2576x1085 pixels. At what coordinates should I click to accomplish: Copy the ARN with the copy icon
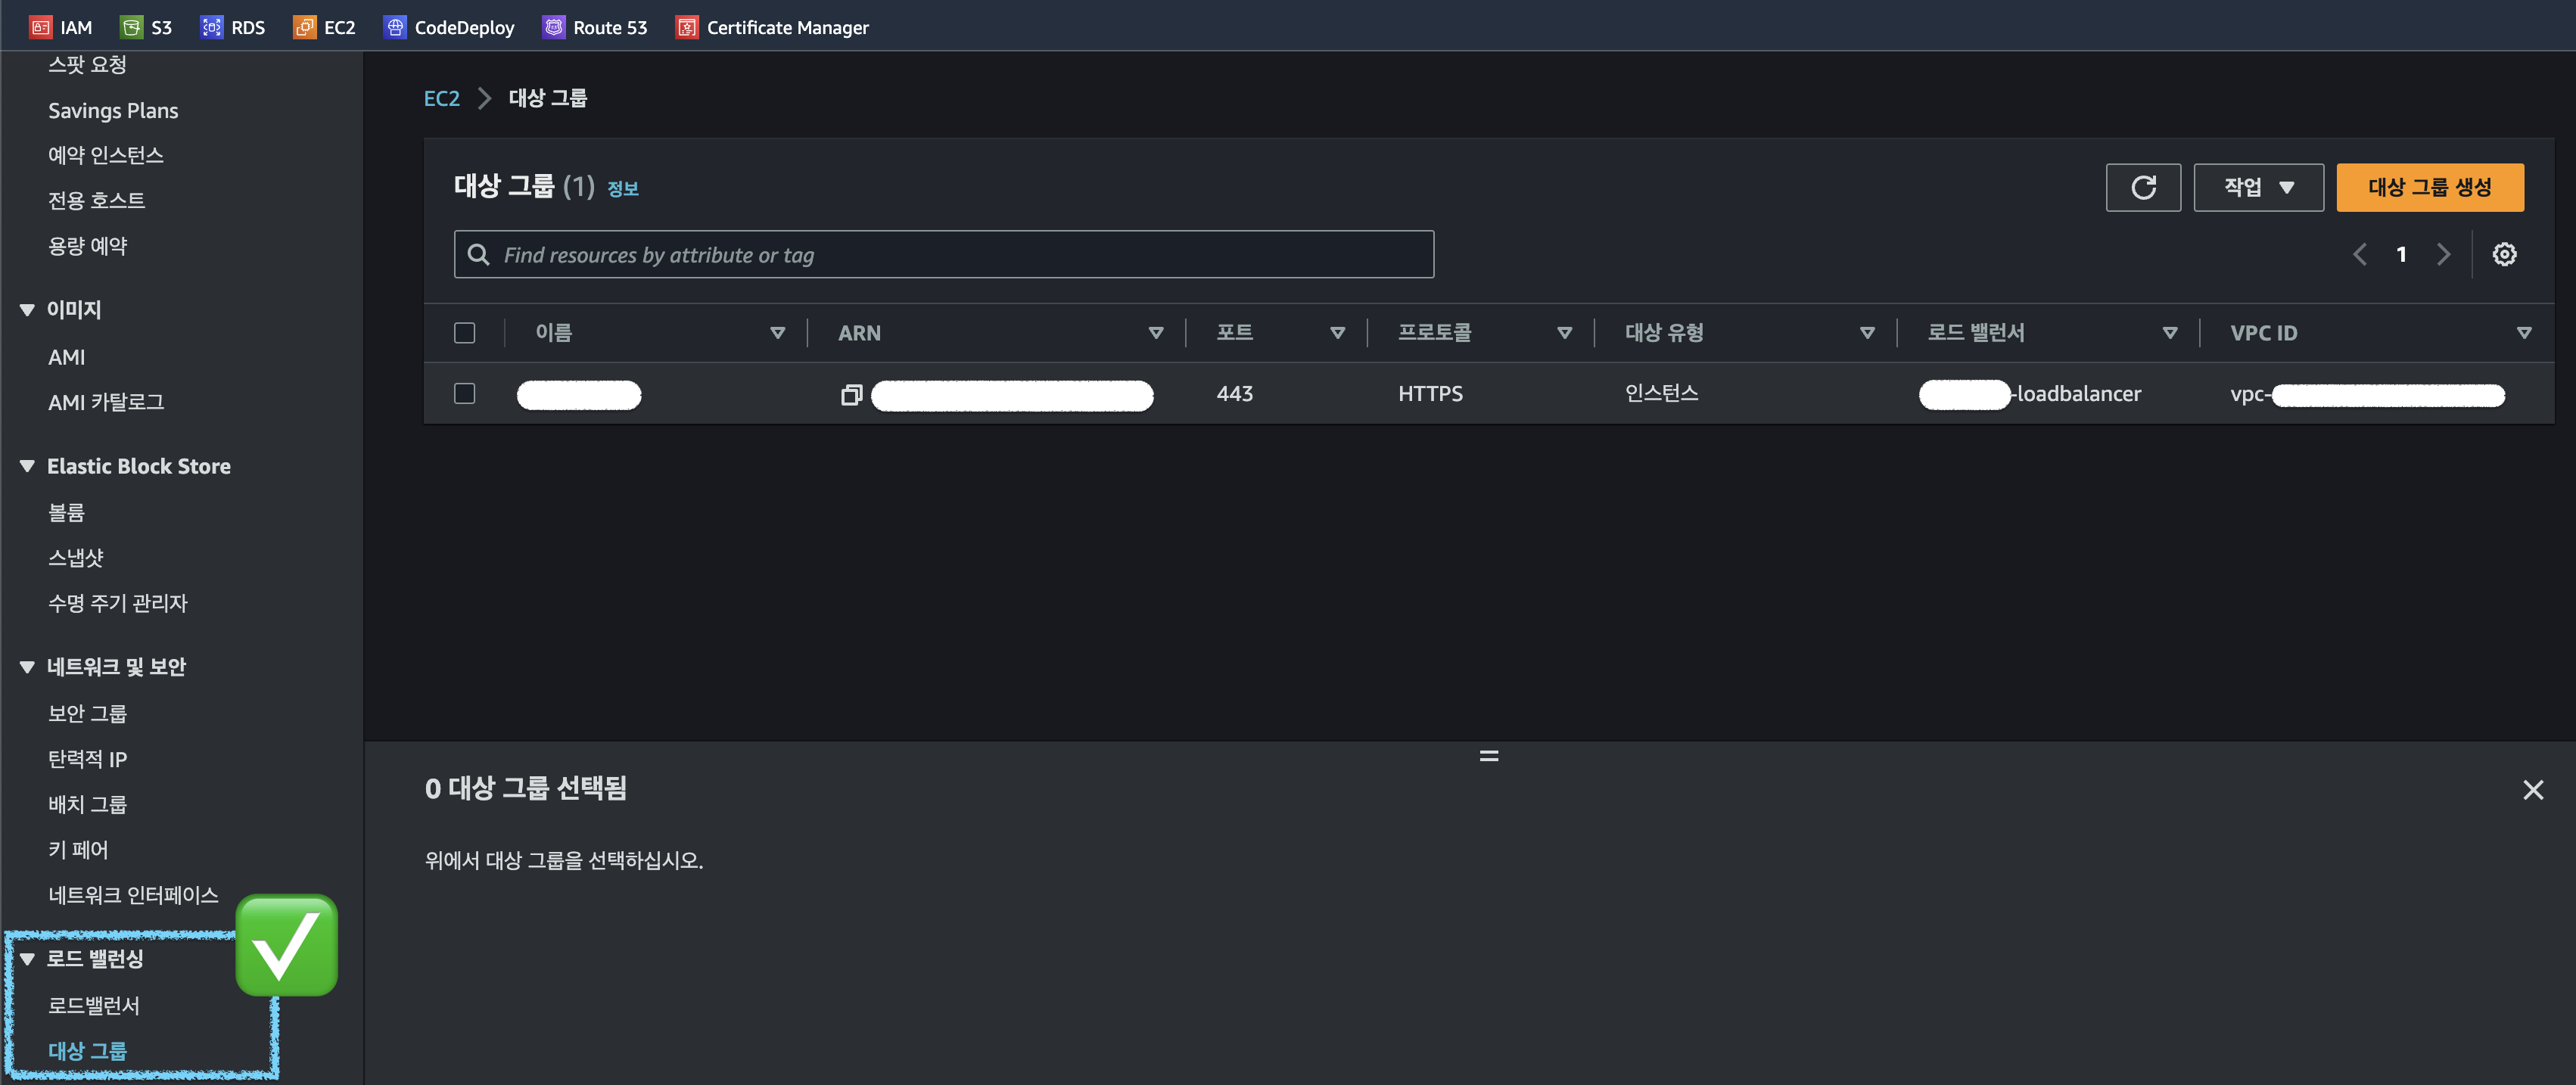851,395
